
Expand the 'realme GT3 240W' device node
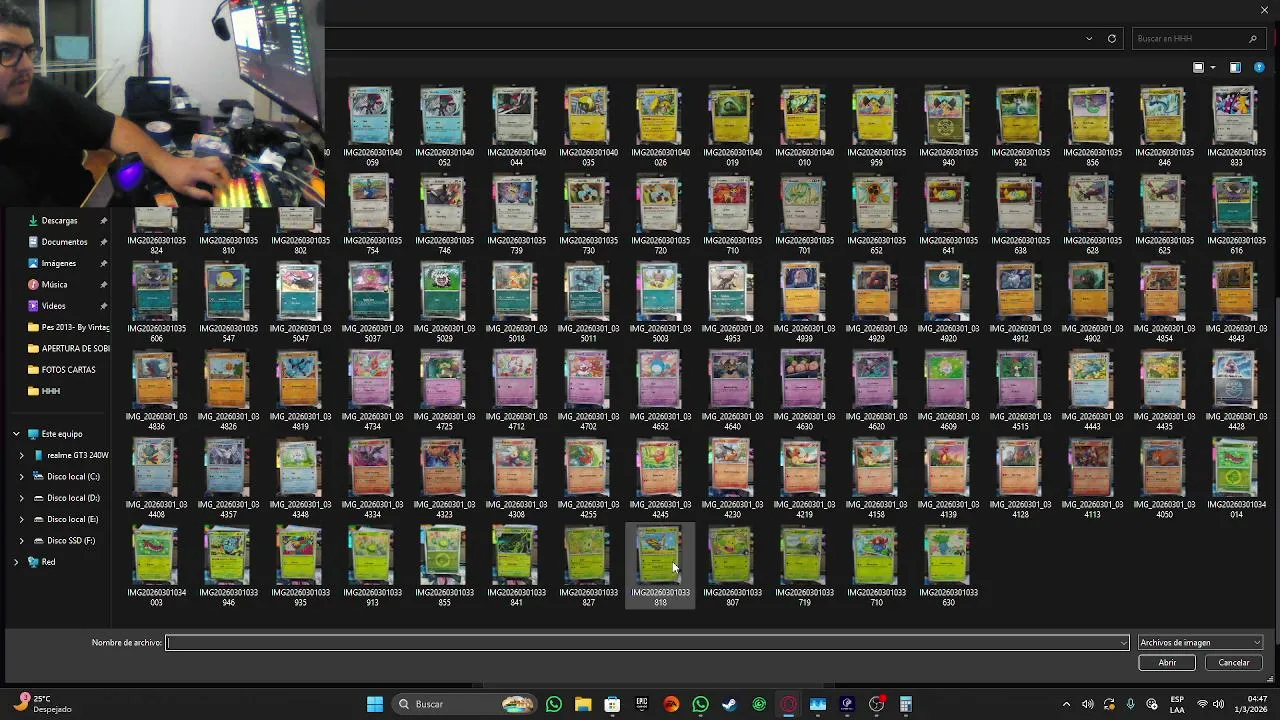pos(22,455)
